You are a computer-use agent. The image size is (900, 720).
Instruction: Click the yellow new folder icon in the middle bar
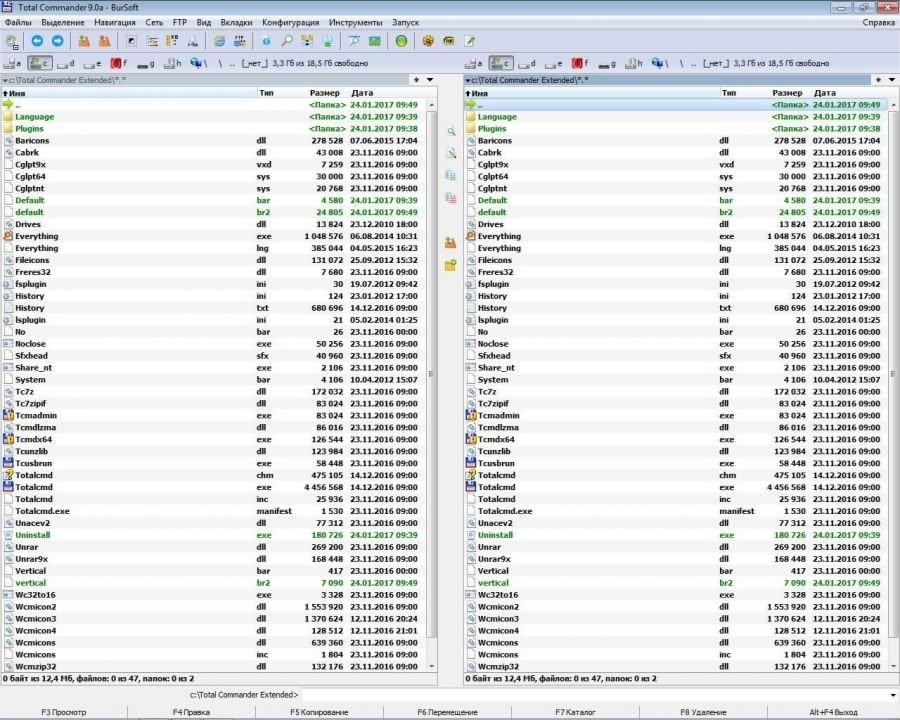[x=451, y=265]
